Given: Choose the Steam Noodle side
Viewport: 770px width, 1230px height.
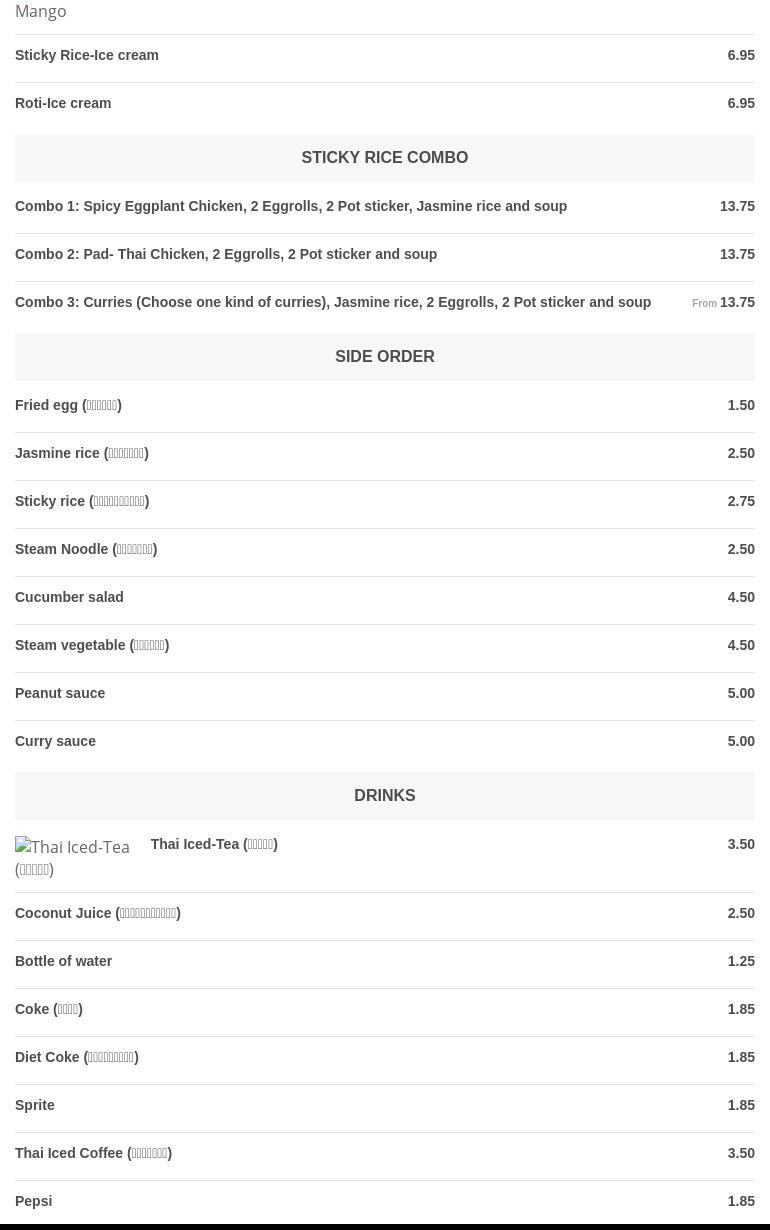Looking at the screenshot, I should coord(86,549).
